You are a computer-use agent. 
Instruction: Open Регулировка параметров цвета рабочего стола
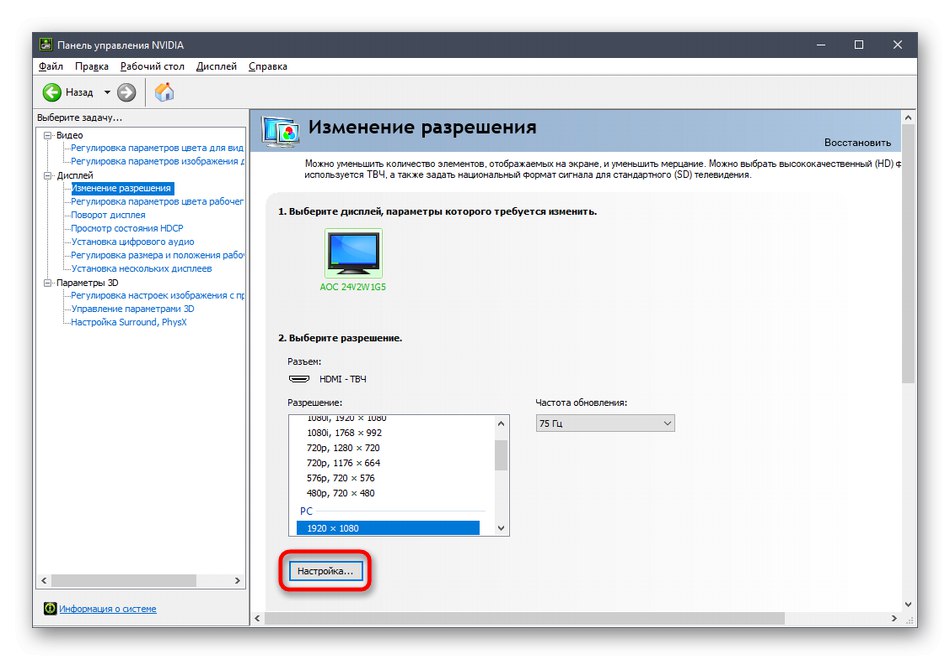[157, 202]
